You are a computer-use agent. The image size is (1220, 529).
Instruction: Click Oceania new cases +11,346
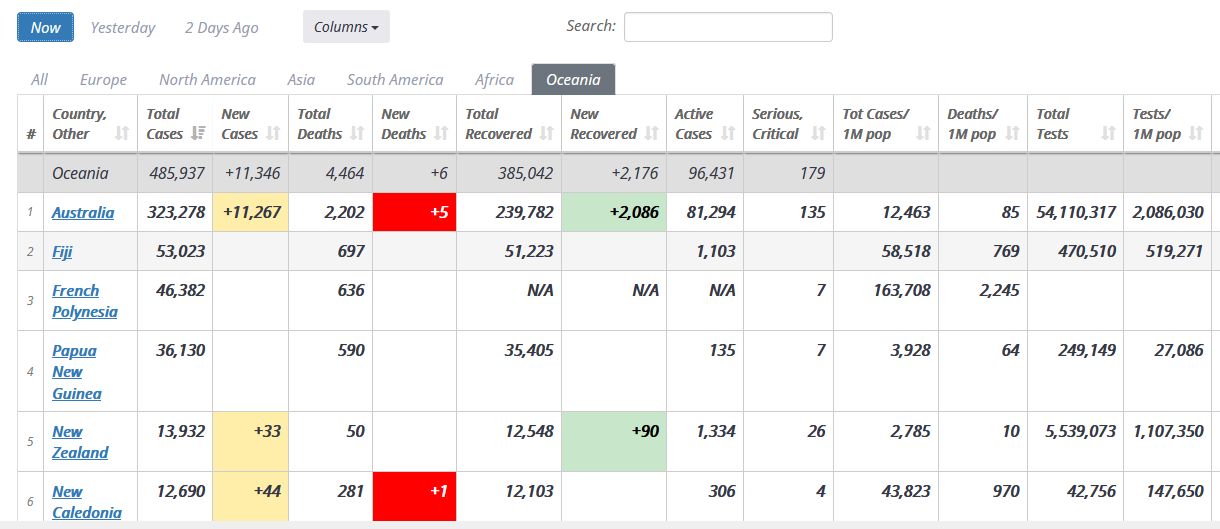coord(253,173)
